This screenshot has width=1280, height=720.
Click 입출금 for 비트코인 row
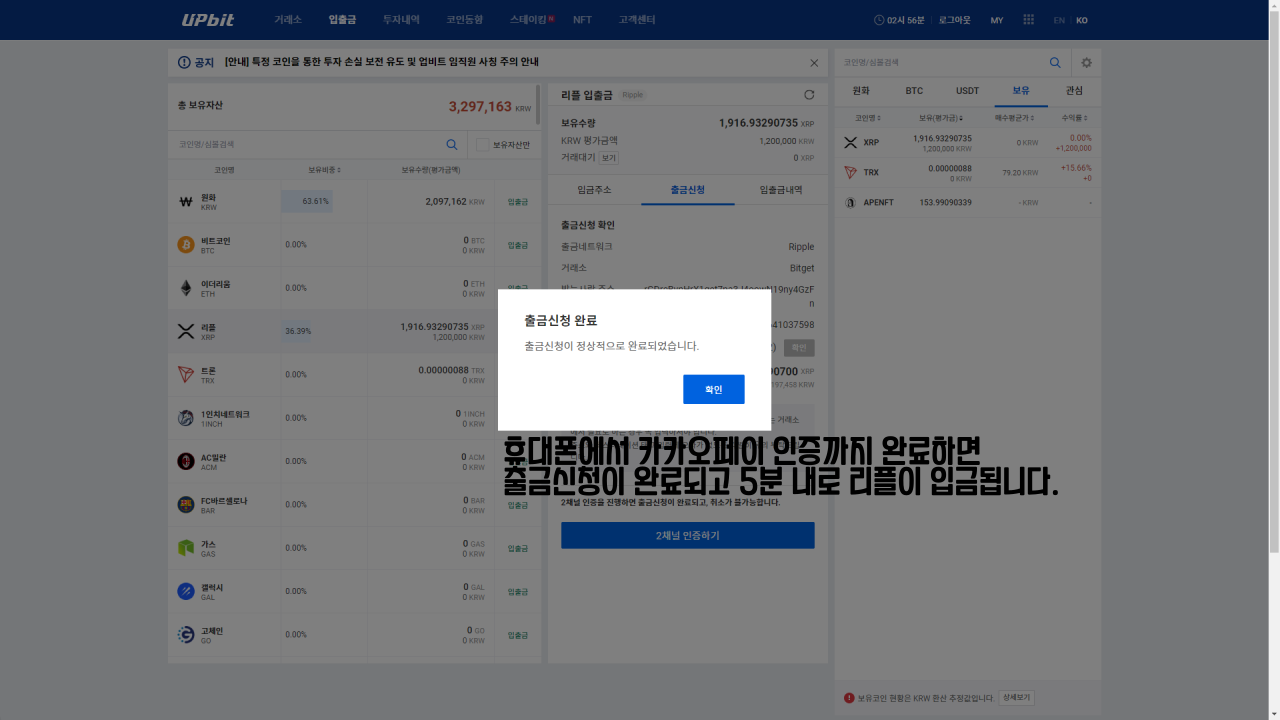(x=518, y=245)
